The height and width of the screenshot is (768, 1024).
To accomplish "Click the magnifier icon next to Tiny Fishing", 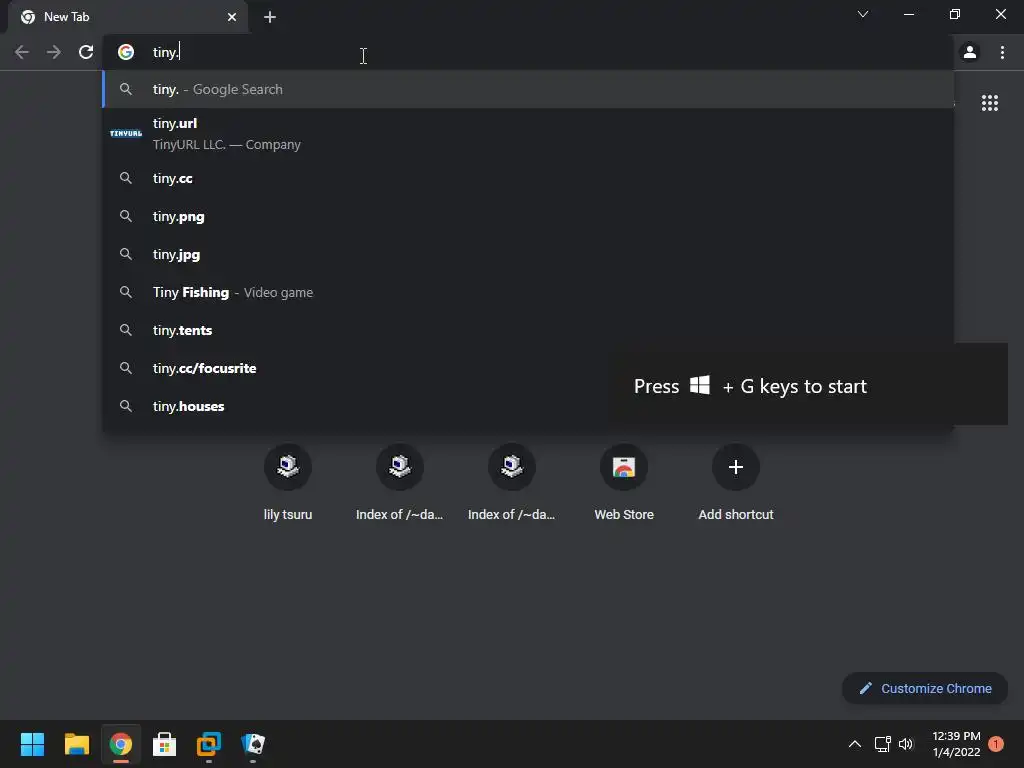I will tap(126, 292).
